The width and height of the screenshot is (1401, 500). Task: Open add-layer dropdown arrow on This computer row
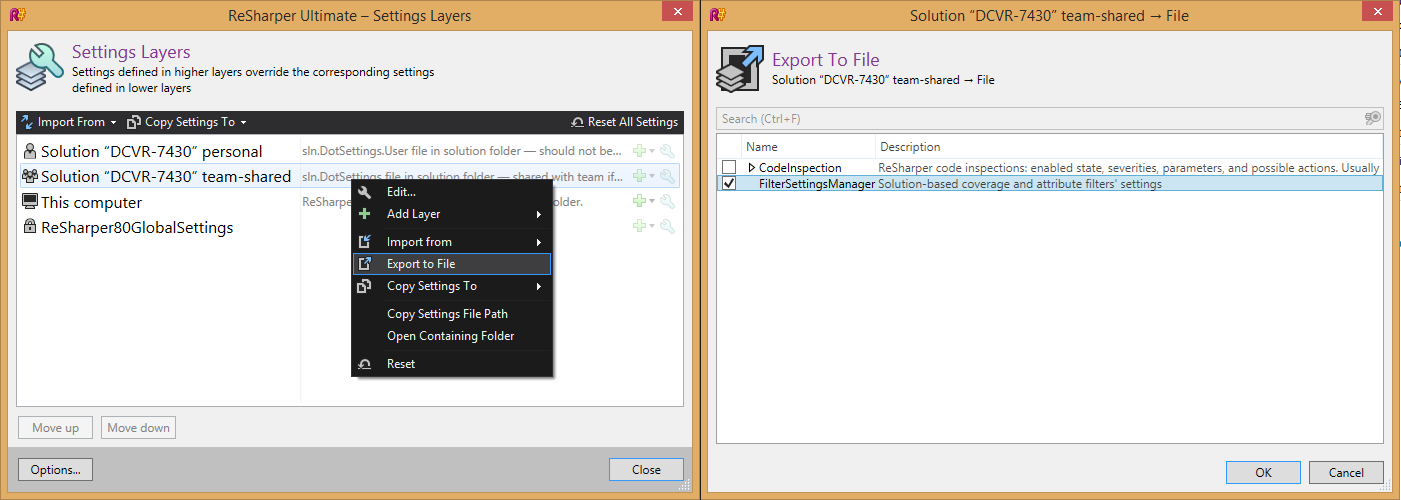coord(652,203)
